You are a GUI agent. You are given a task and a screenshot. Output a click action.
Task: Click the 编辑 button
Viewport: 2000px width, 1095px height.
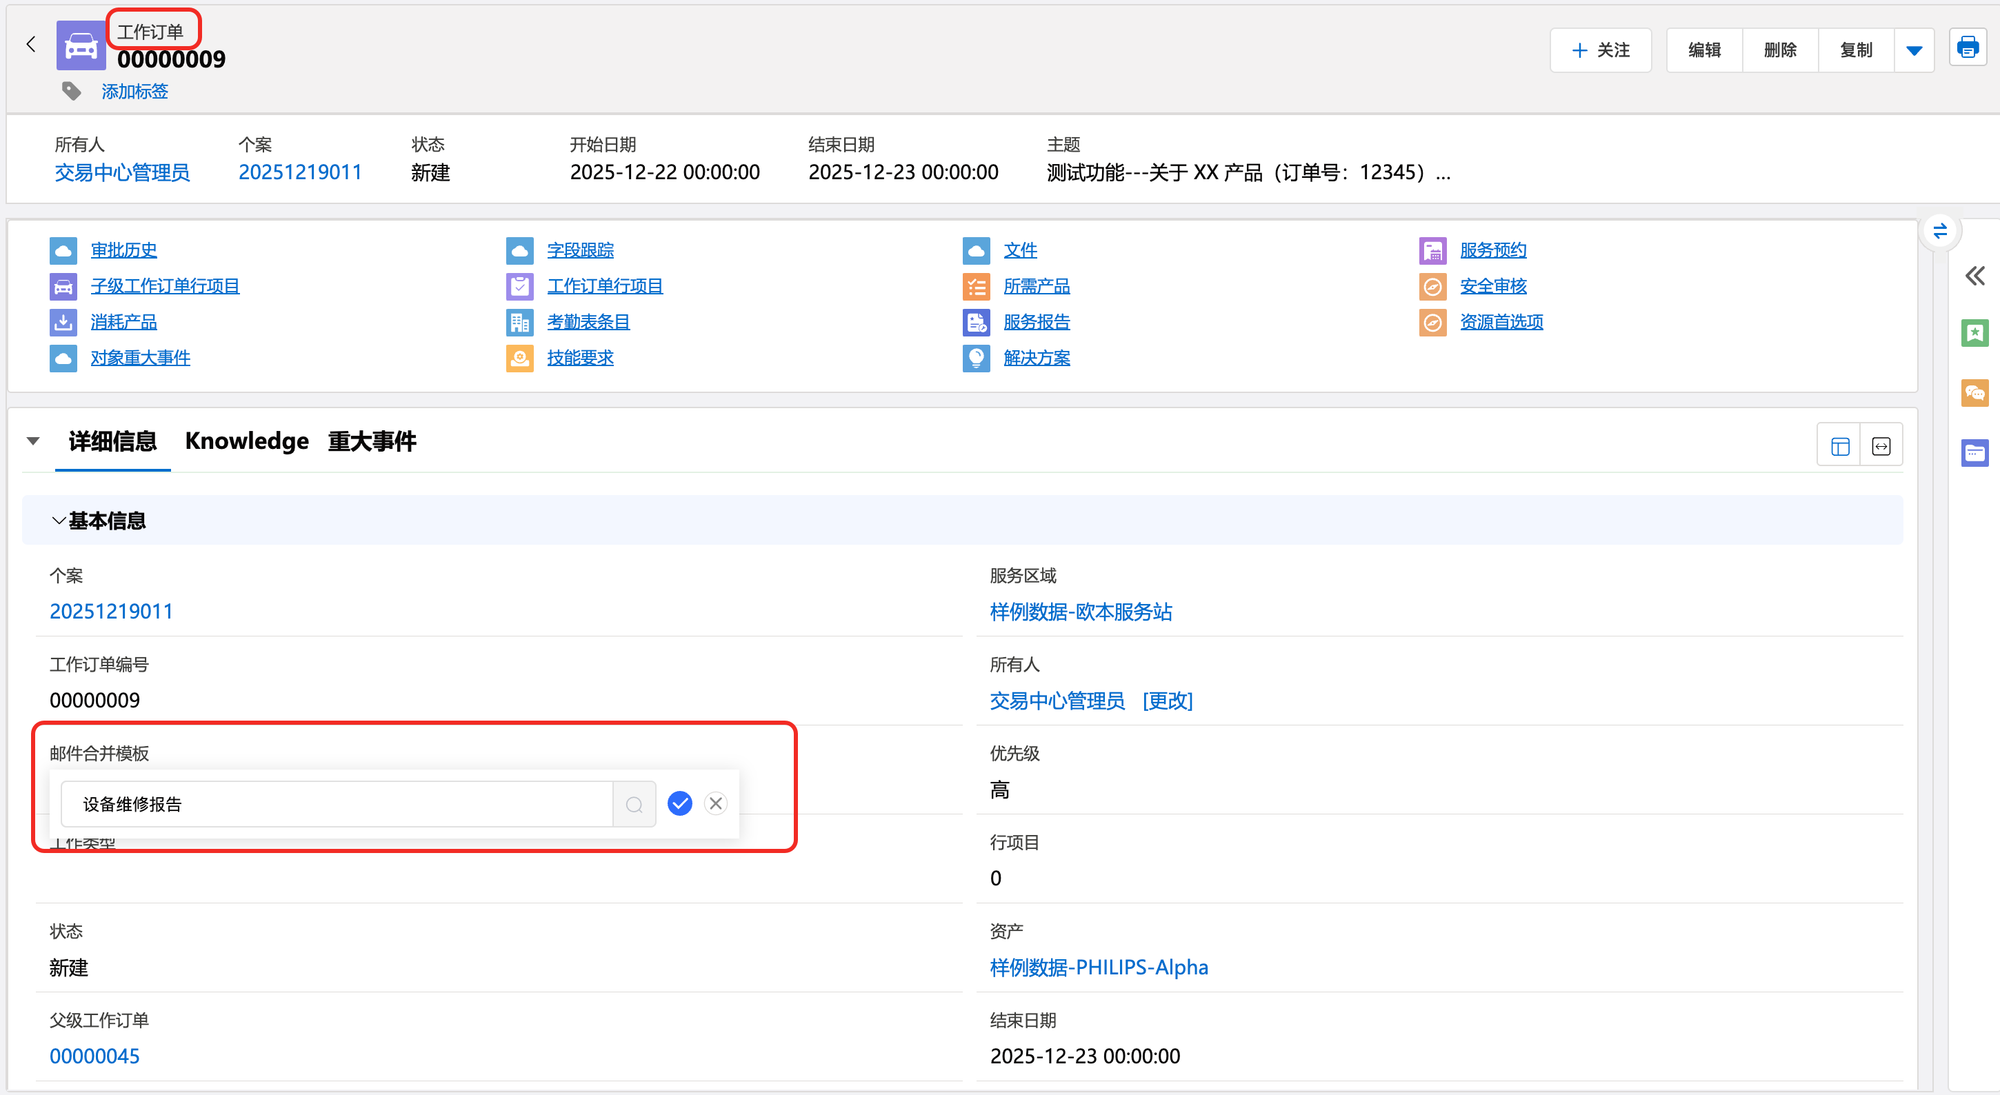click(1704, 50)
